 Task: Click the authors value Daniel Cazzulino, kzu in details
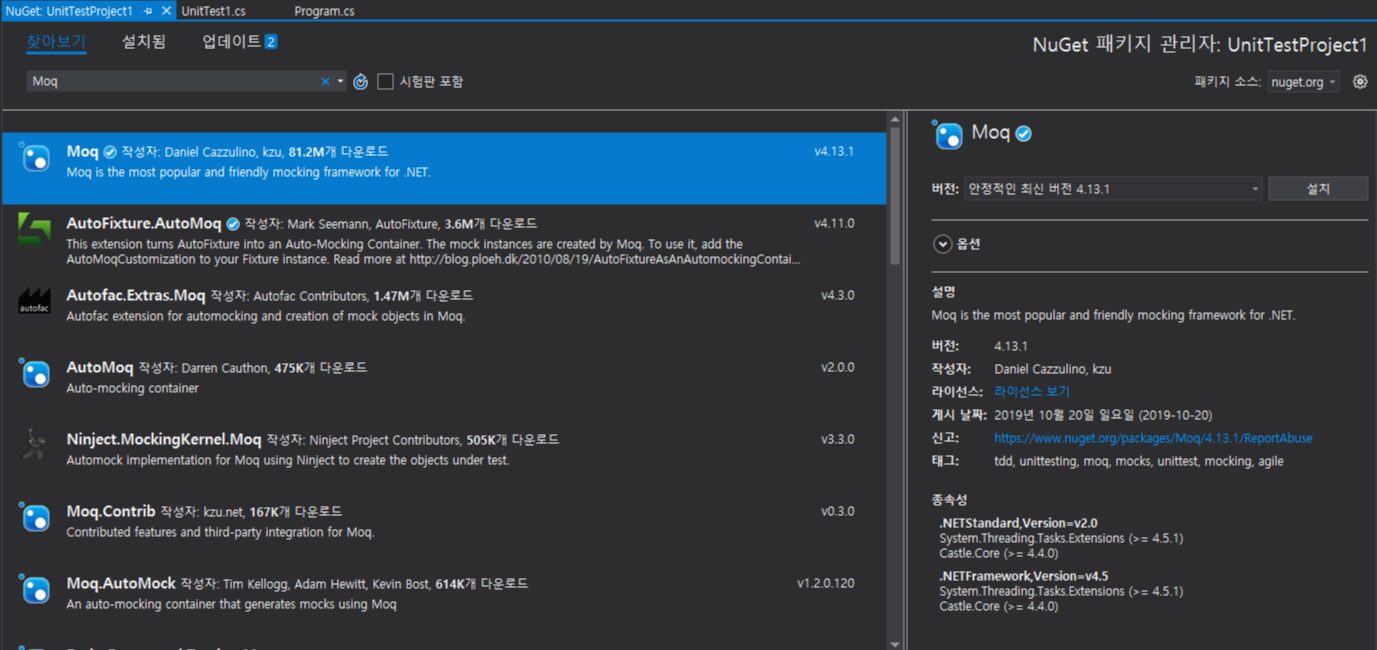click(1053, 369)
